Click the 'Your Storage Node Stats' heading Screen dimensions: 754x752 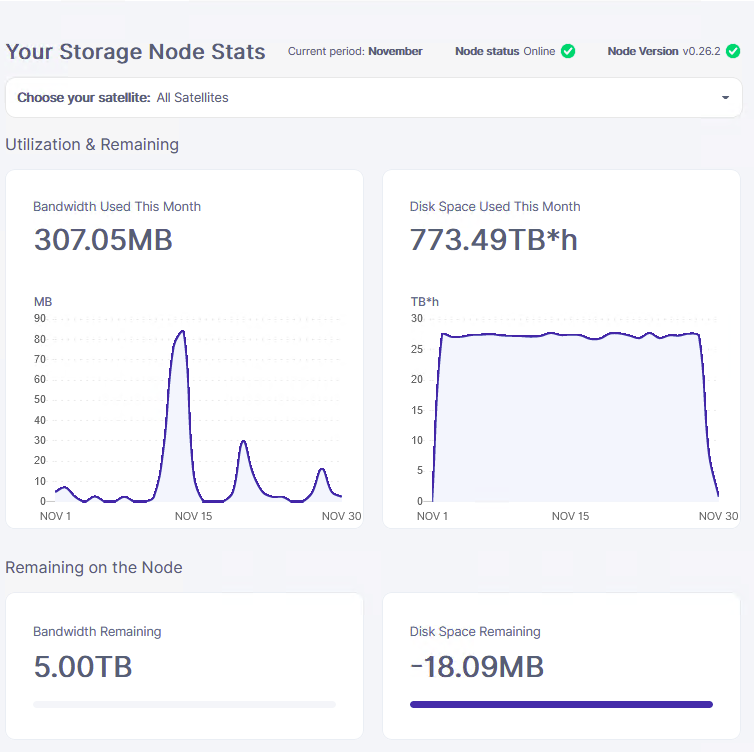pyautogui.click(x=136, y=52)
